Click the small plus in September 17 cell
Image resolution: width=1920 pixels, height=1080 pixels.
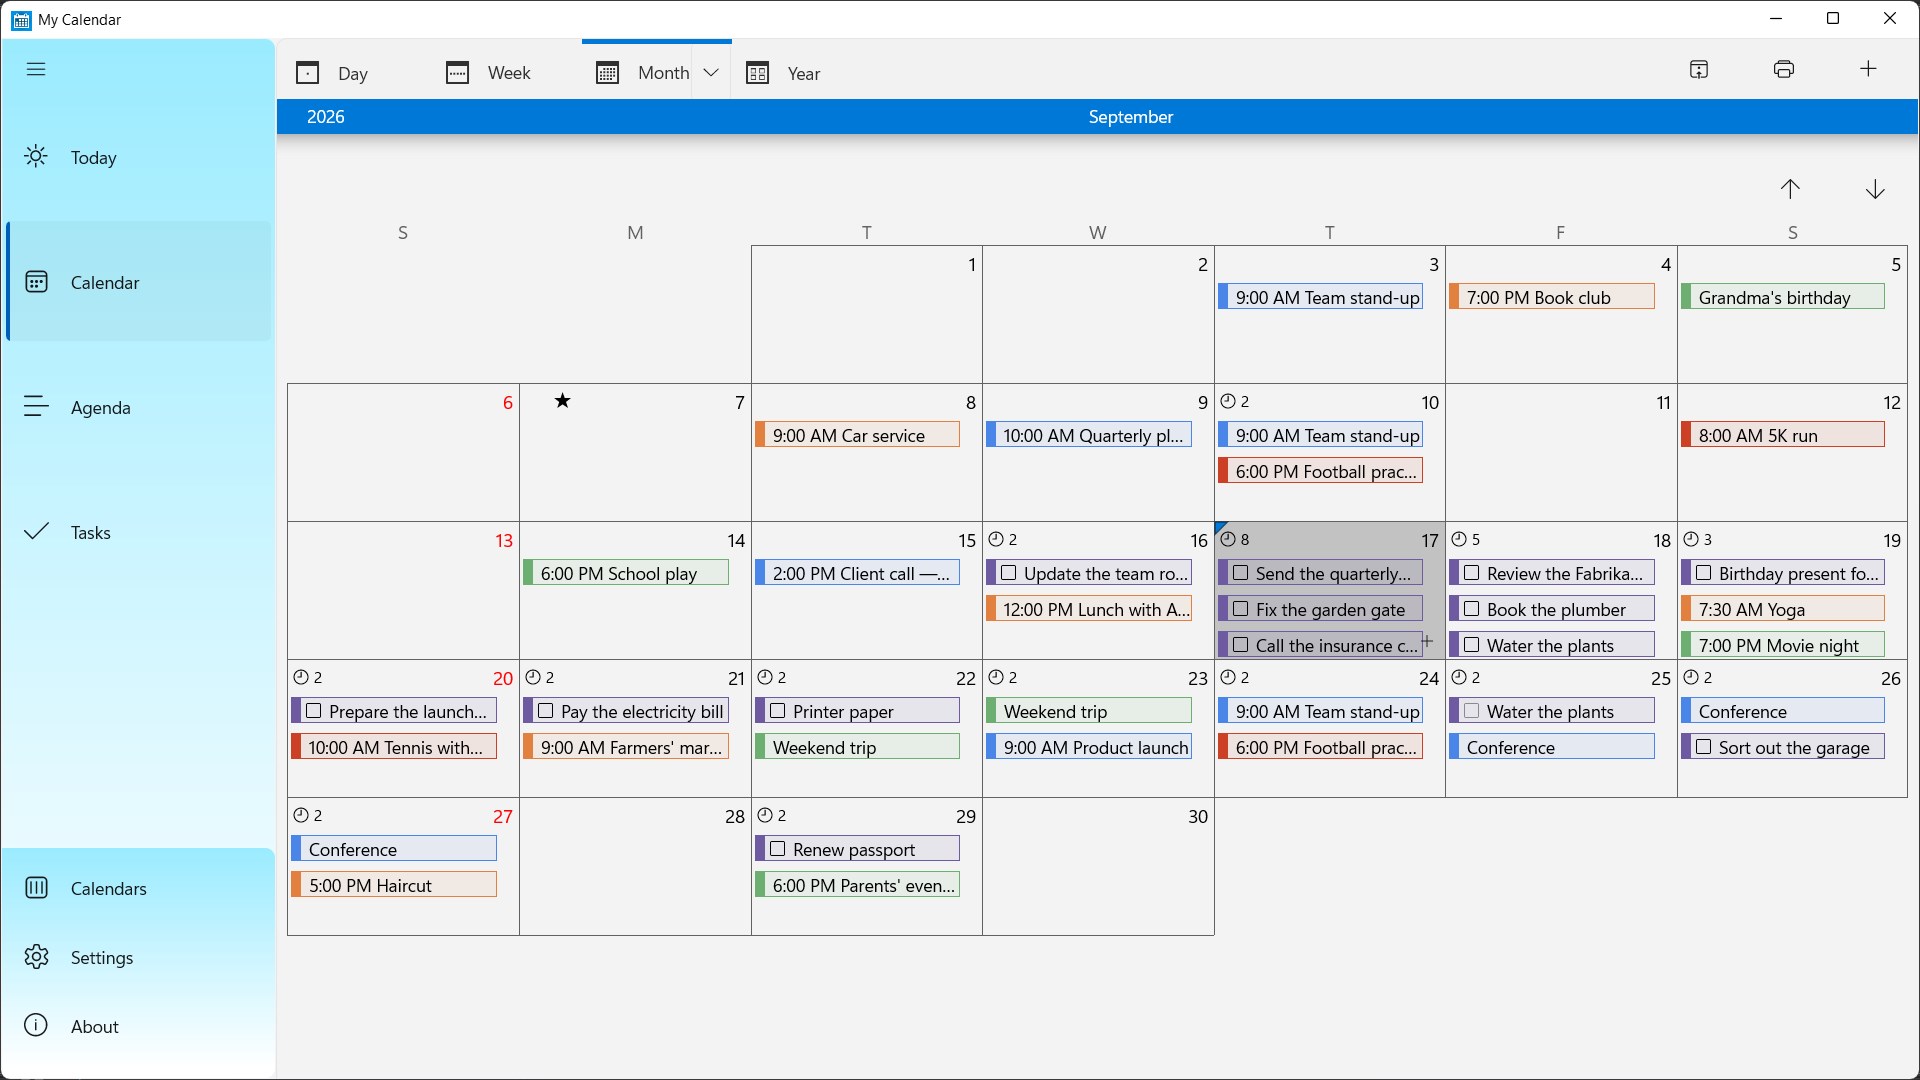pyautogui.click(x=1428, y=641)
